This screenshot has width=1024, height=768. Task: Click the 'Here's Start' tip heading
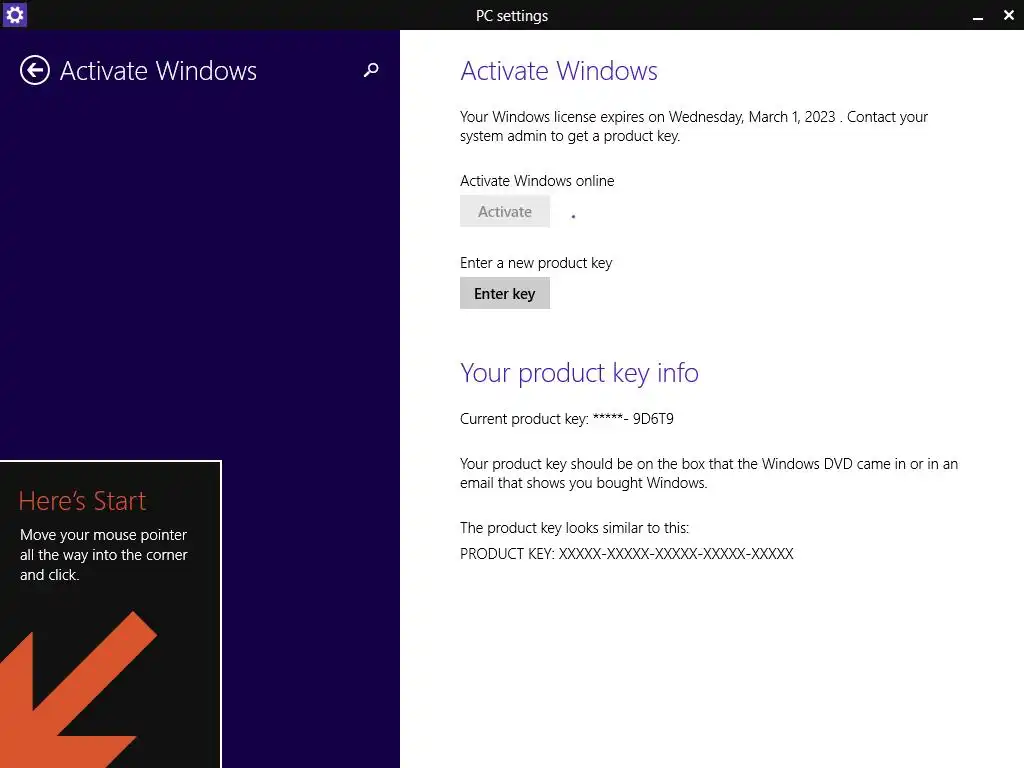coord(82,501)
